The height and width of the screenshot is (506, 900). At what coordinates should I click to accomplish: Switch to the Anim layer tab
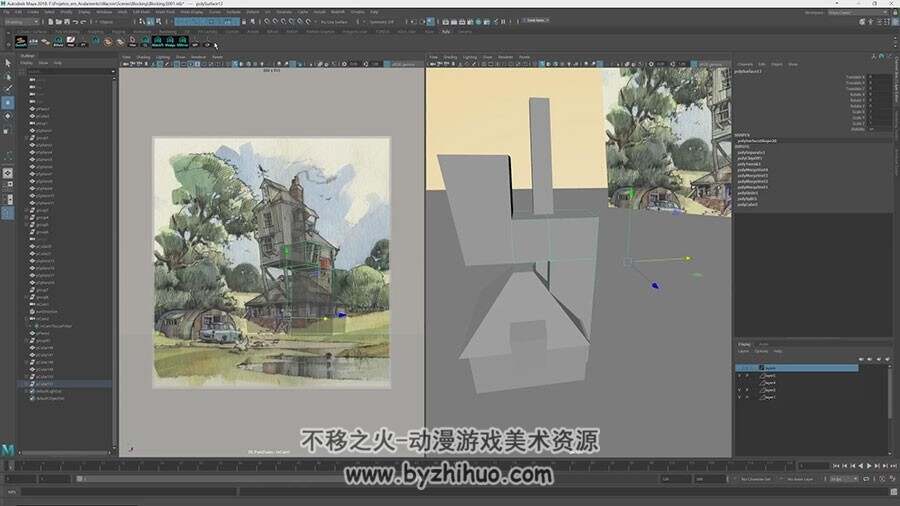[x=763, y=344]
